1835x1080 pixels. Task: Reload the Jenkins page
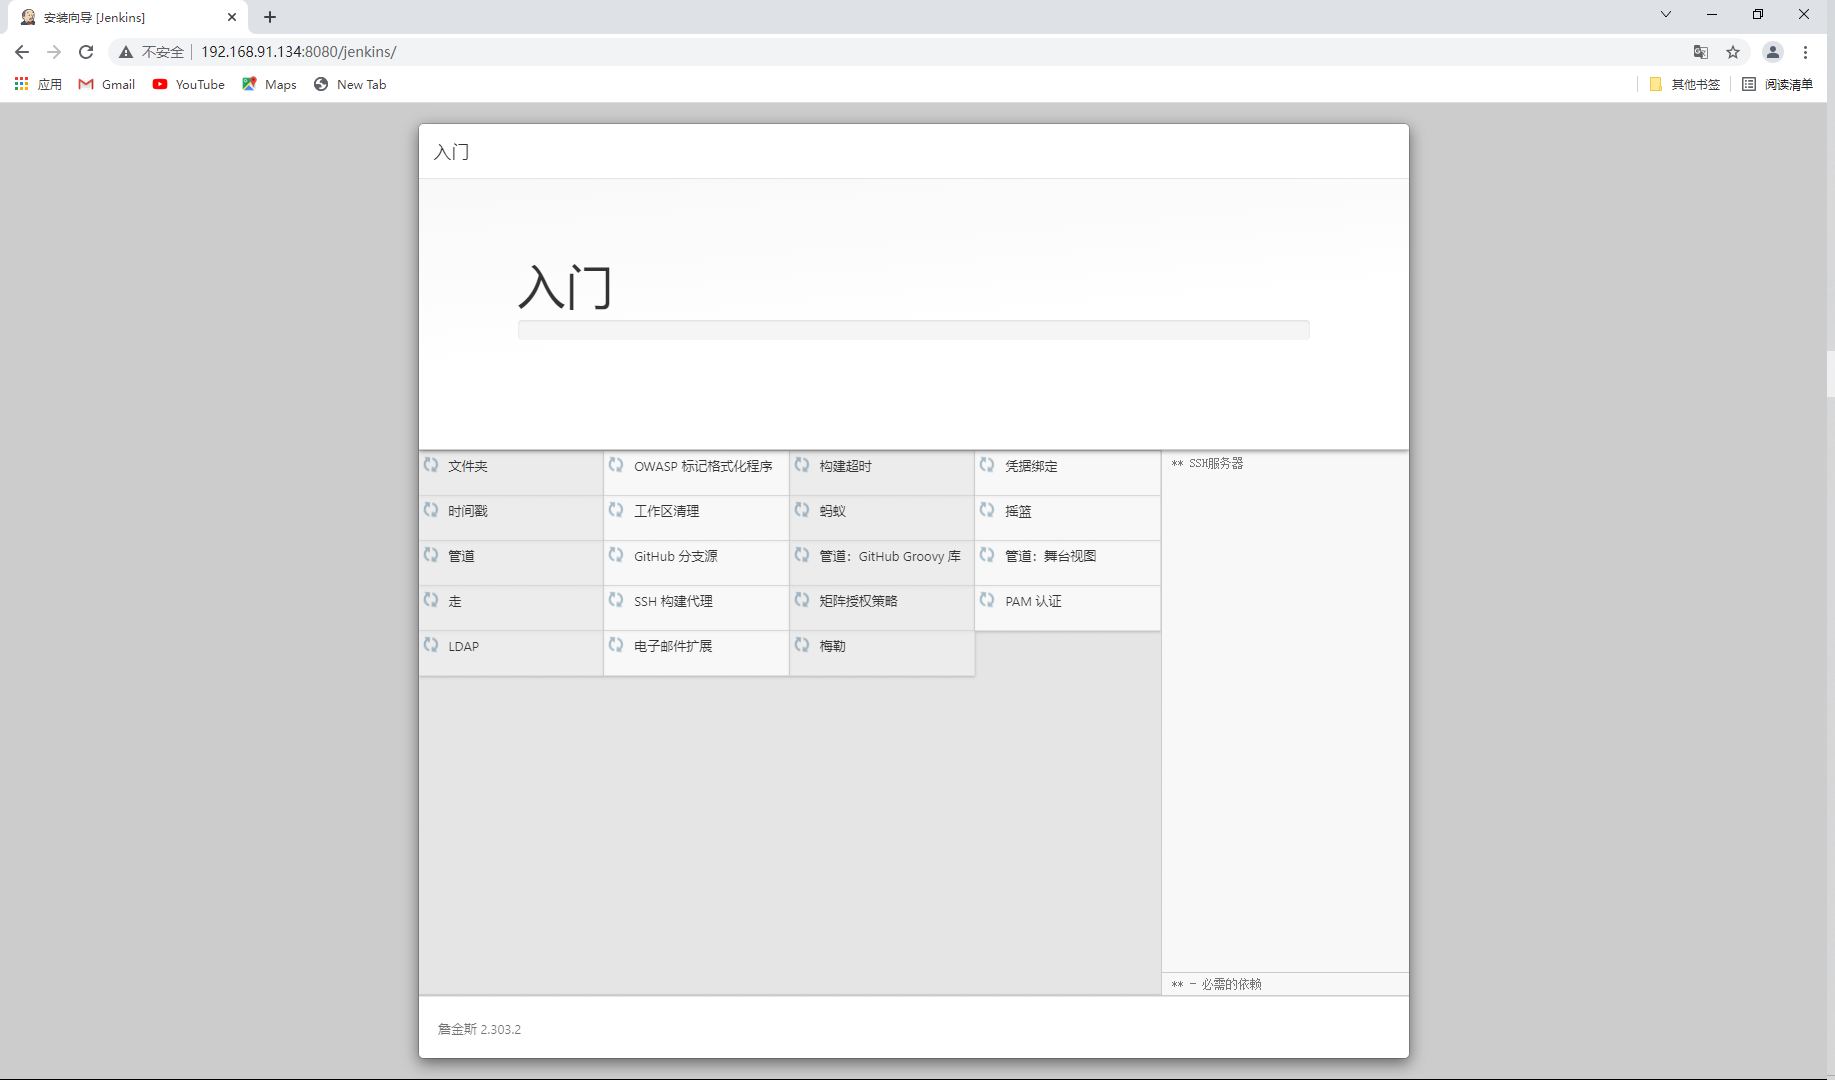[86, 52]
